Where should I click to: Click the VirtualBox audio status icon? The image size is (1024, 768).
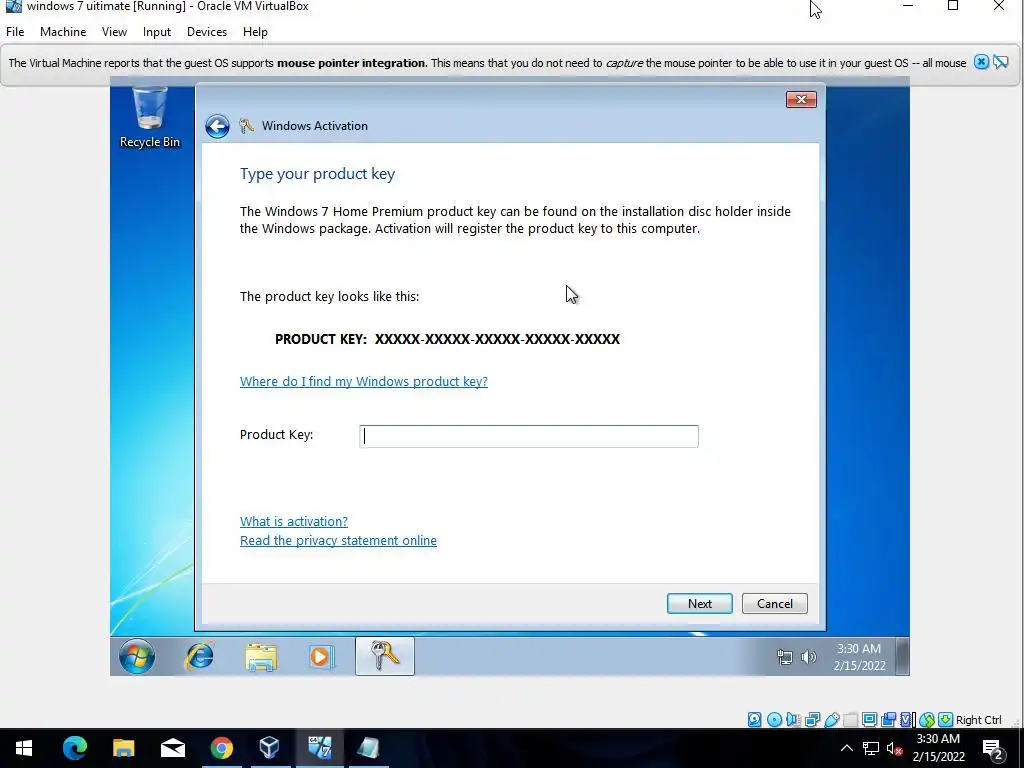coord(793,720)
